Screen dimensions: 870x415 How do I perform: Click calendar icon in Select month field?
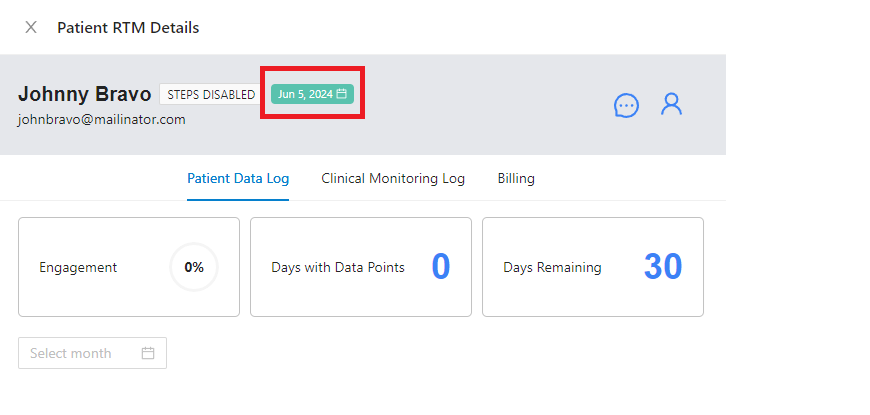click(148, 353)
